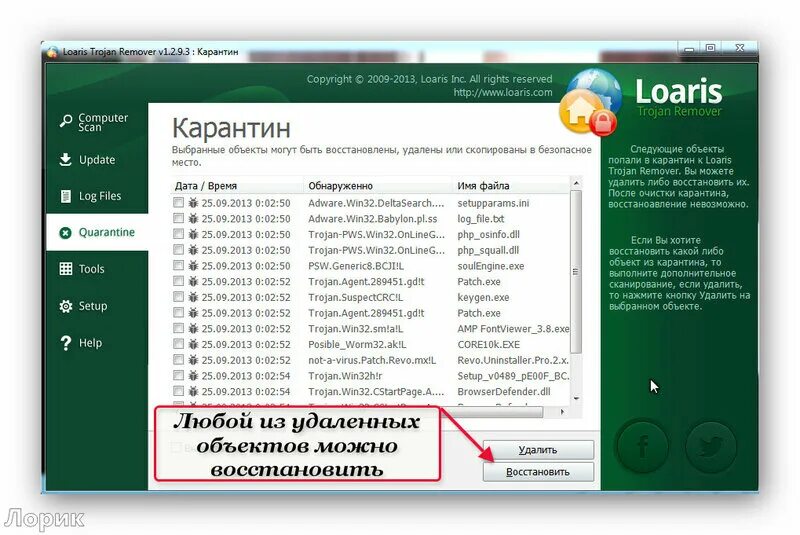Sort by Имя файла column header

(x=511, y=186)
